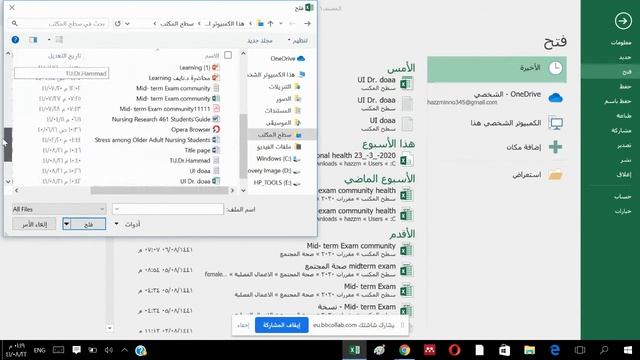Viewport: 640px width, 360px height.
Task: Click the Open (فتح) button
Action: point(88,224)
